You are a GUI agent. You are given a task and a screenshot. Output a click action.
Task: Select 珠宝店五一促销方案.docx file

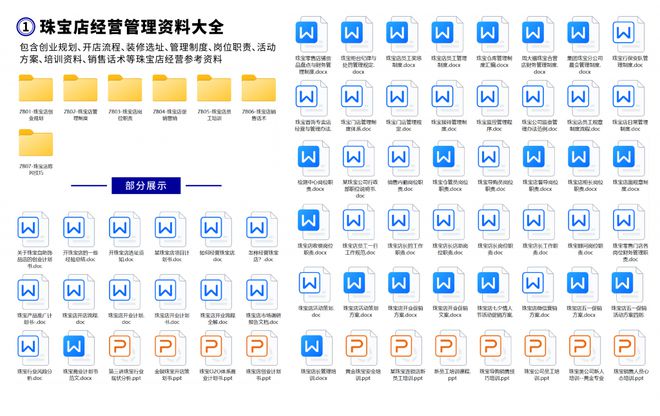click(583, 285)
